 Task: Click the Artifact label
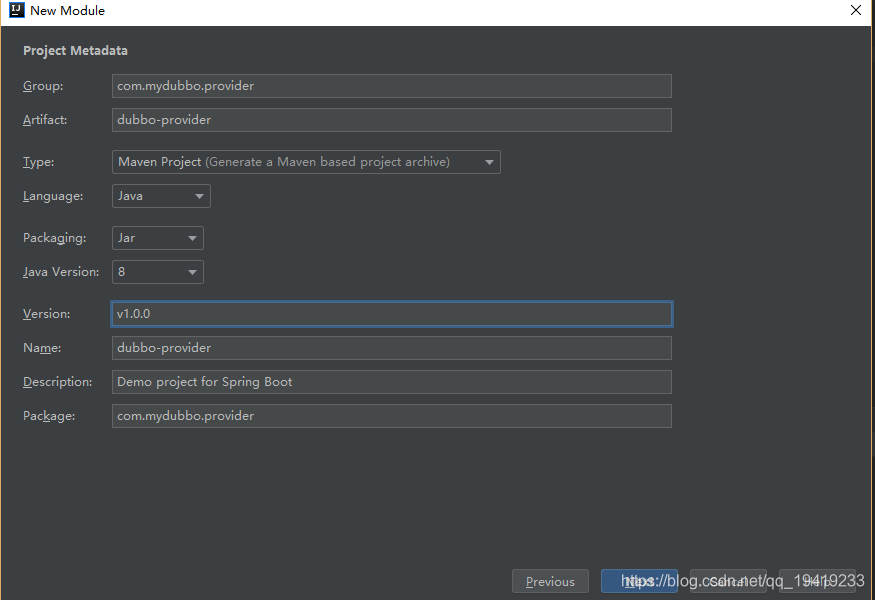pos(45,120)
